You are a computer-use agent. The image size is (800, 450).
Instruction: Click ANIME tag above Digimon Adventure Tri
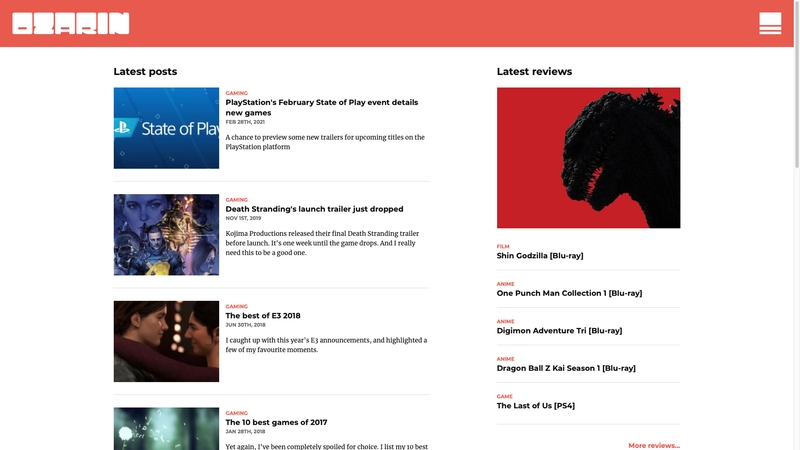(x=506, y=321)
